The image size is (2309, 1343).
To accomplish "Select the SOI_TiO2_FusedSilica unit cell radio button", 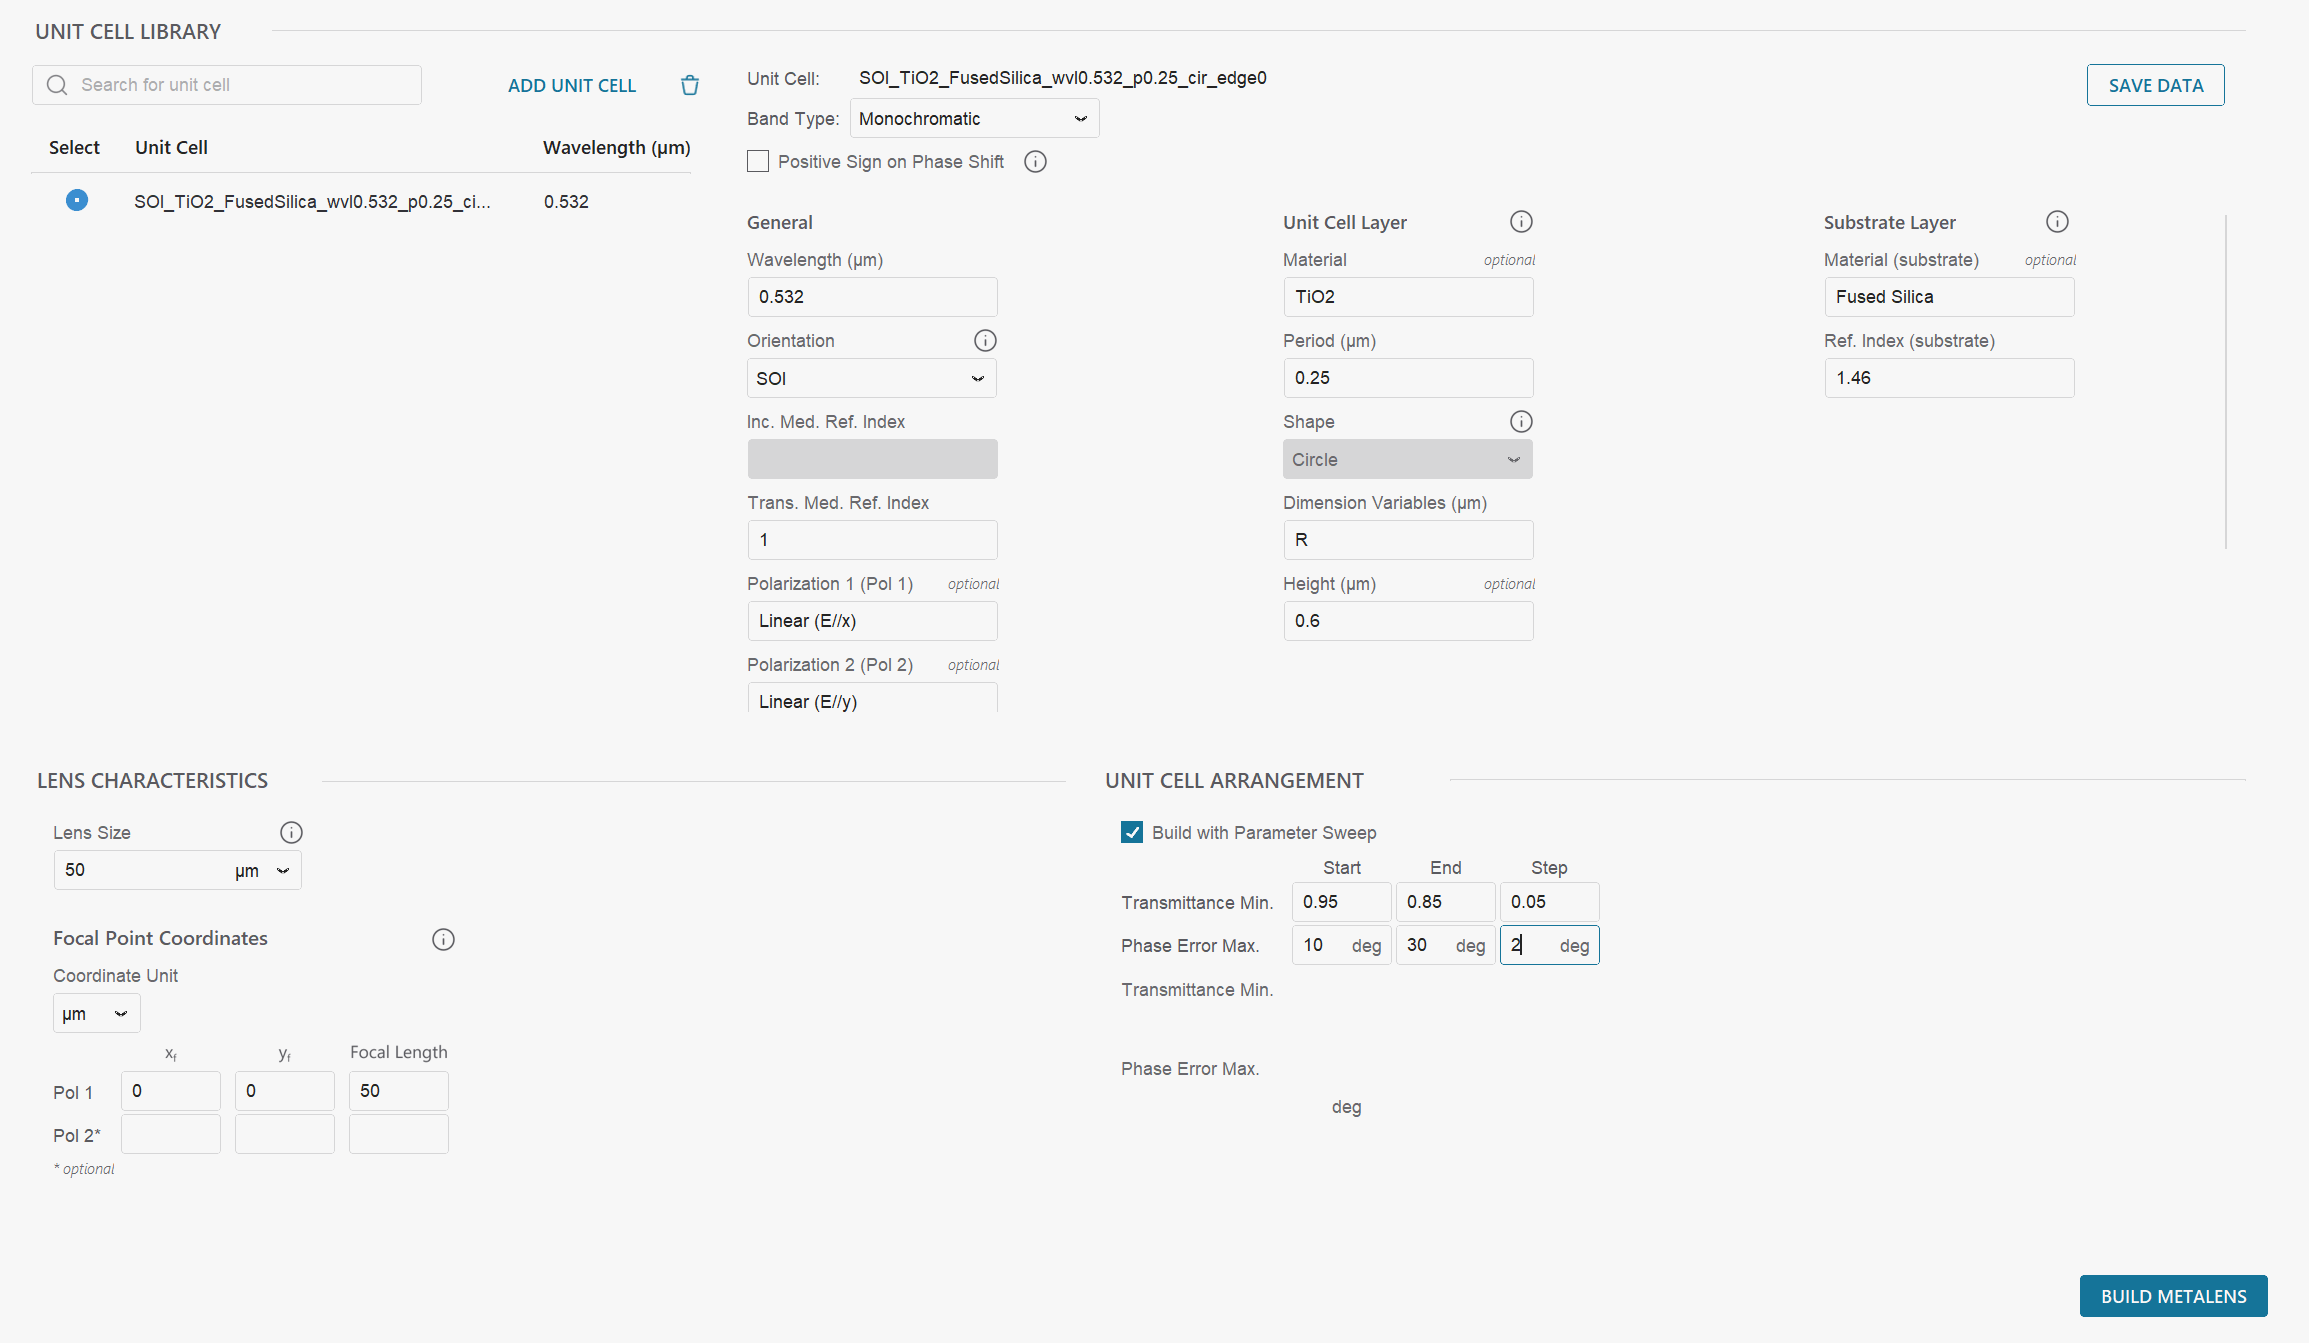I will 77,201.
